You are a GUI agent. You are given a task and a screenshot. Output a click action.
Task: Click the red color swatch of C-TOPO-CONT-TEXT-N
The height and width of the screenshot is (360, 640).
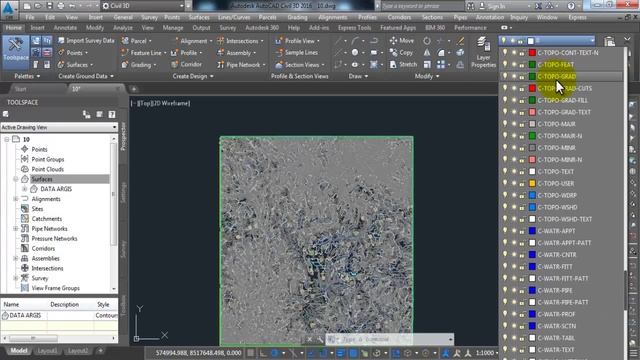[532, 53]
